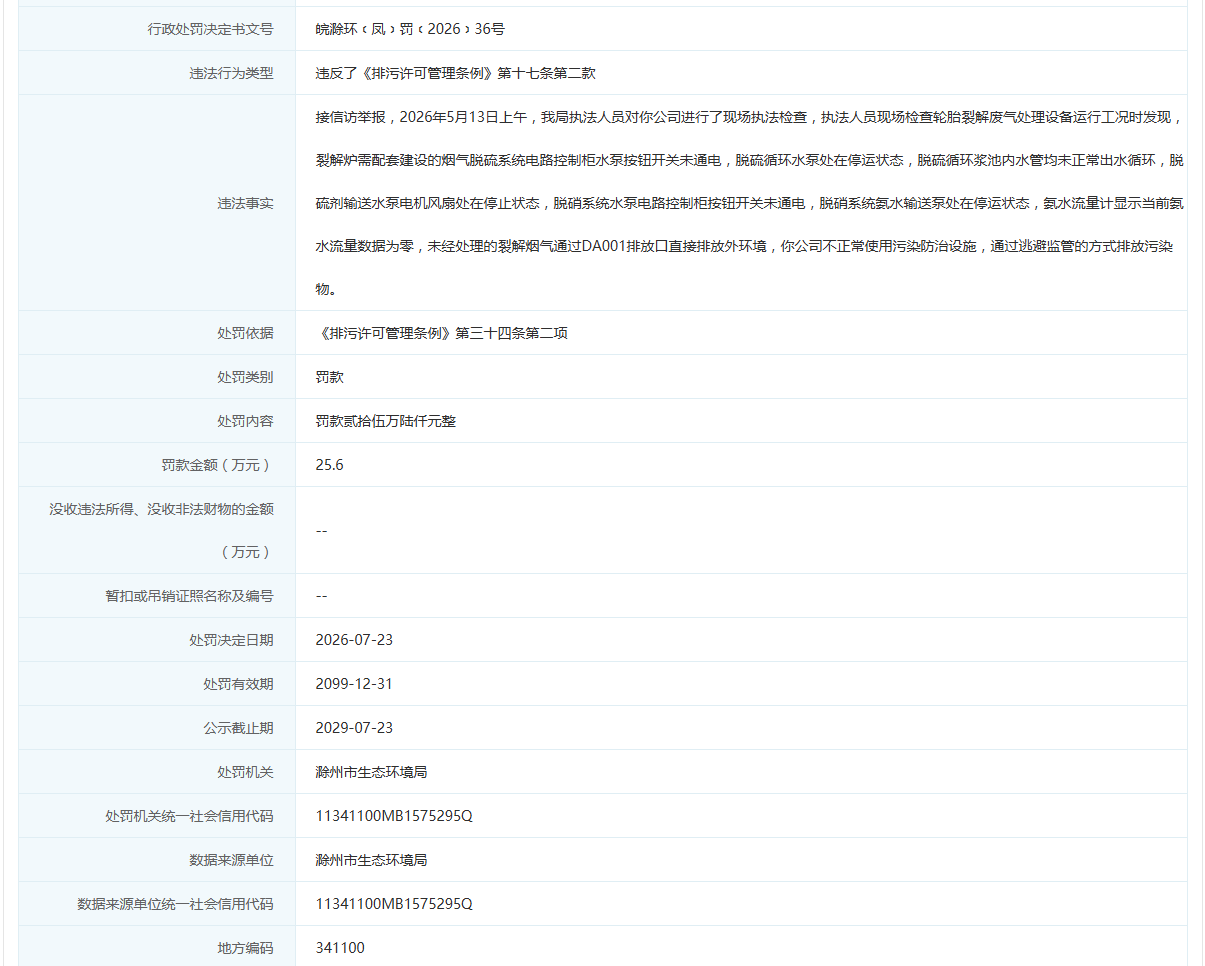1205x966 pixels.
Task: Click the 暂扣或吊销证照名称及编号 label
Action: coord(189,596)
